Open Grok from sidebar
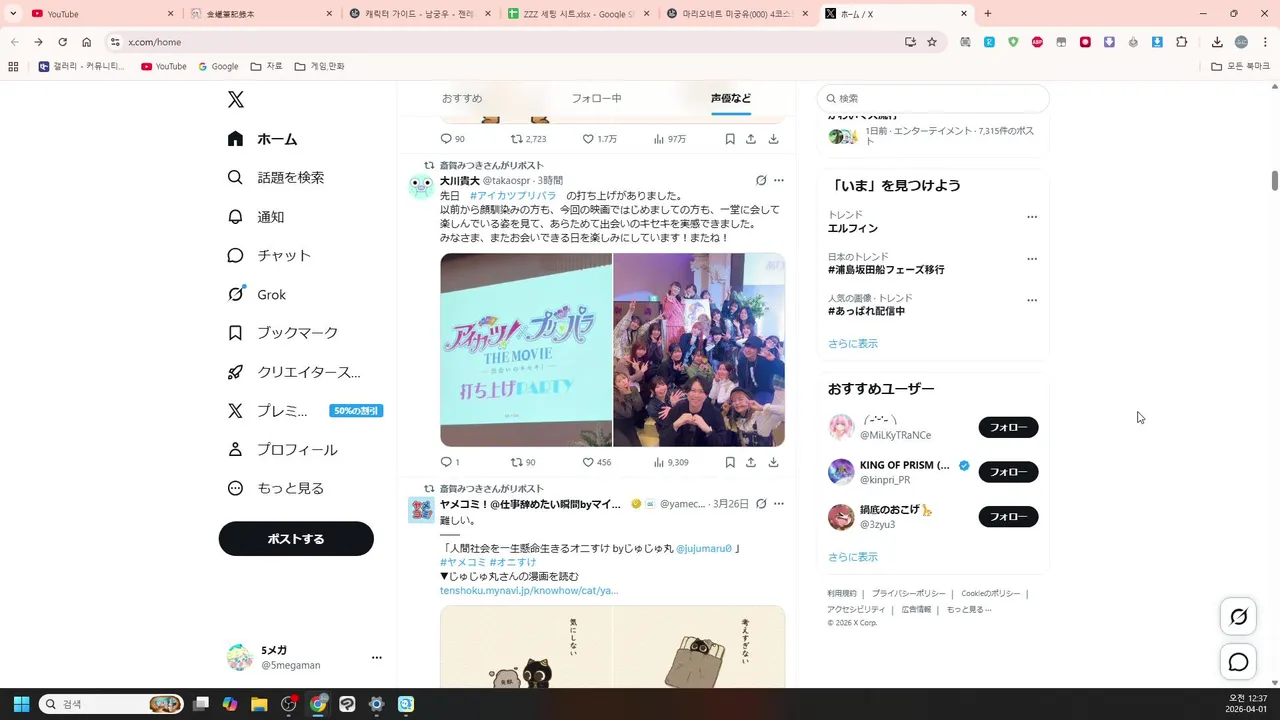This screenshot has height=720, width=1280. point(257,294)
